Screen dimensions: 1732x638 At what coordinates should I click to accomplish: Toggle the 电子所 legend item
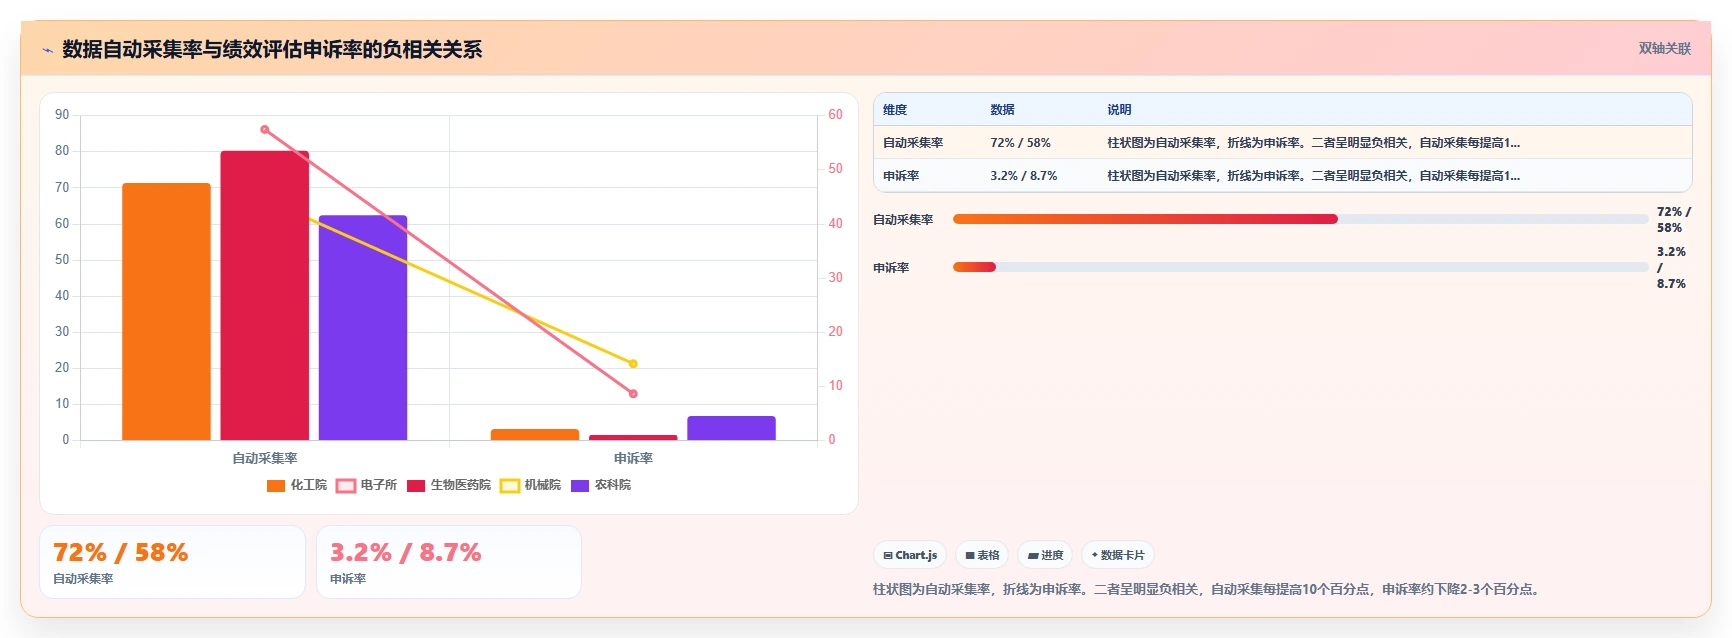tap(367, 485)
